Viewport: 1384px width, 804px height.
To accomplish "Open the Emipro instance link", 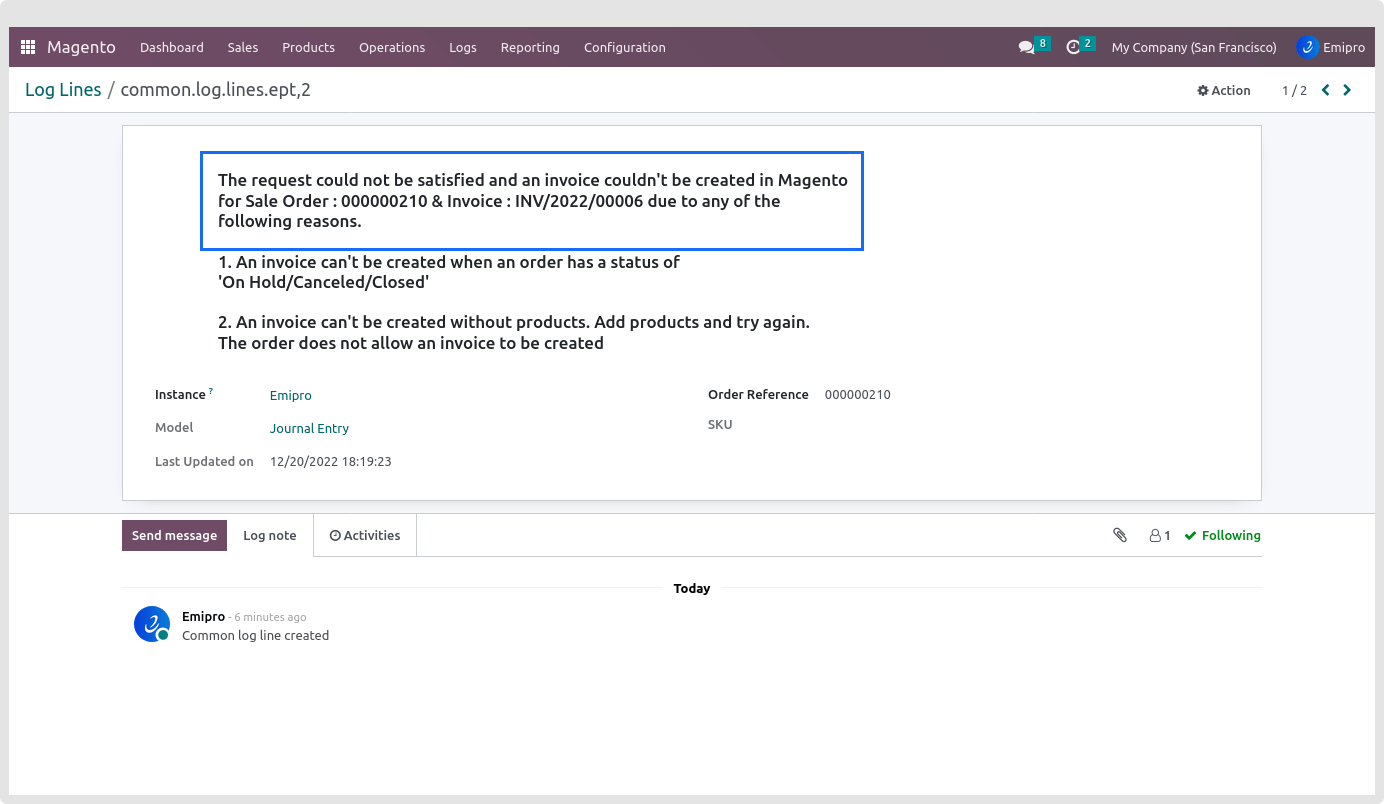I will click(291, 395).
